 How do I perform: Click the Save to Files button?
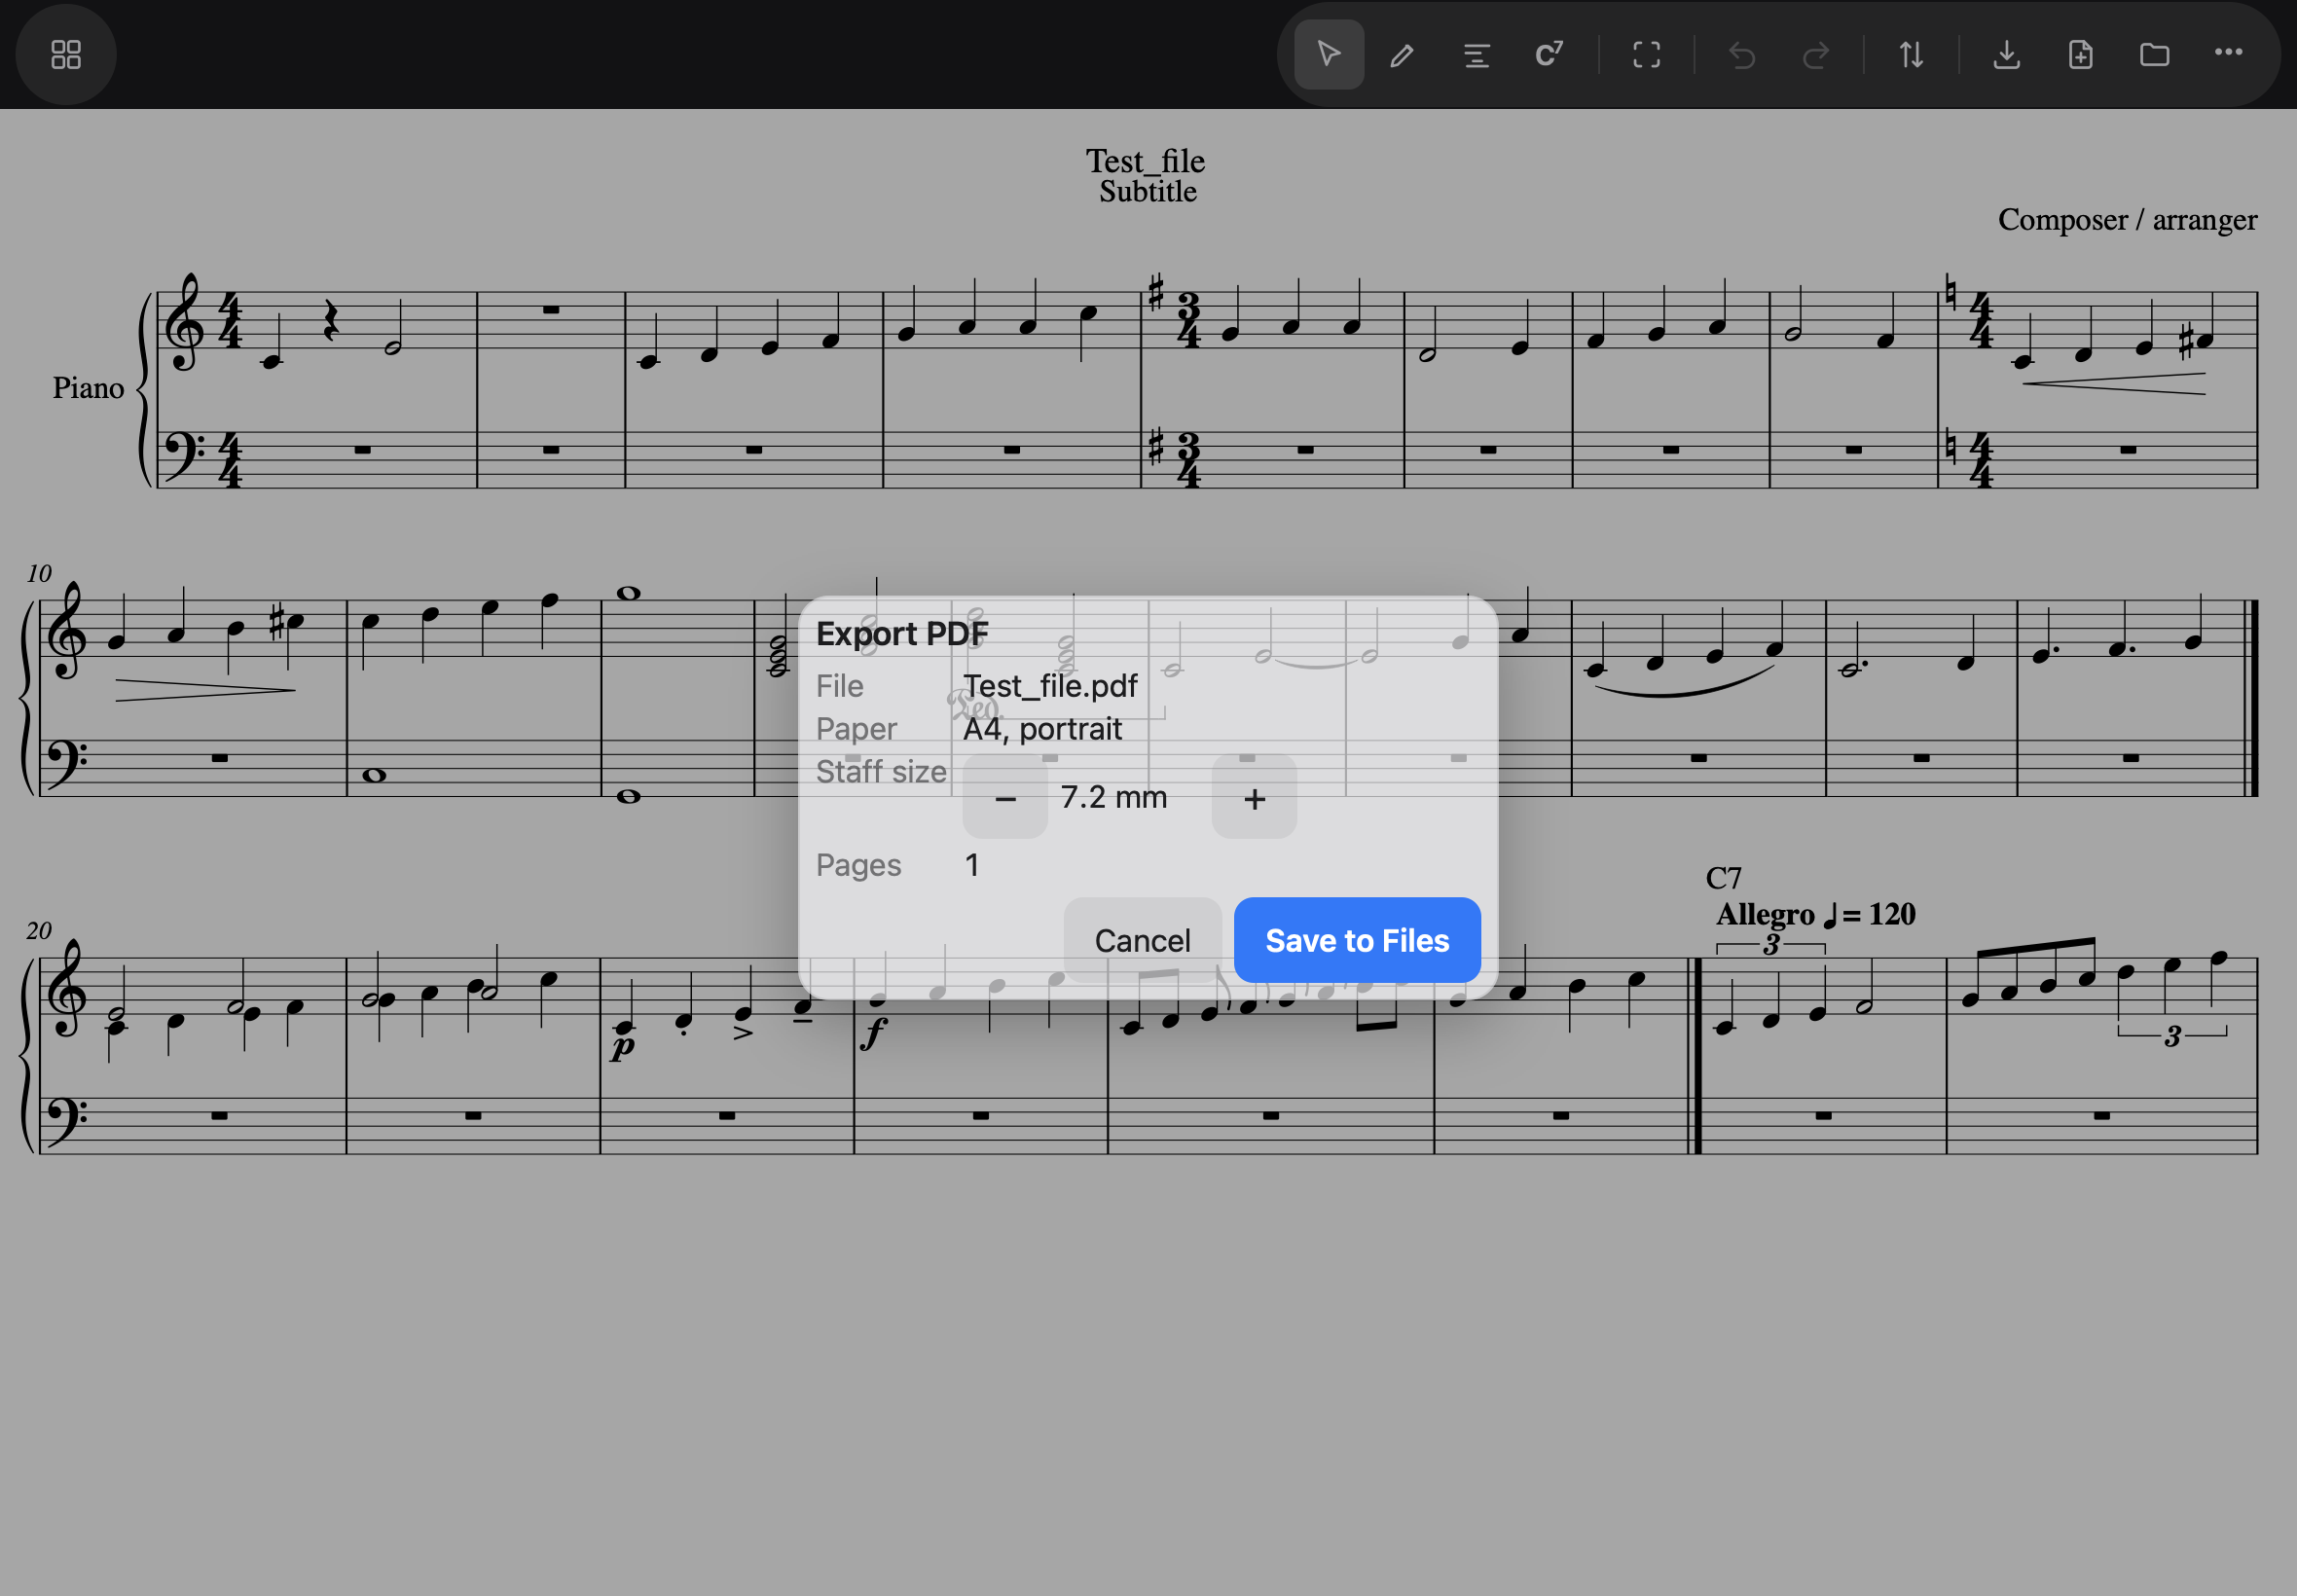pos(1357,940)
